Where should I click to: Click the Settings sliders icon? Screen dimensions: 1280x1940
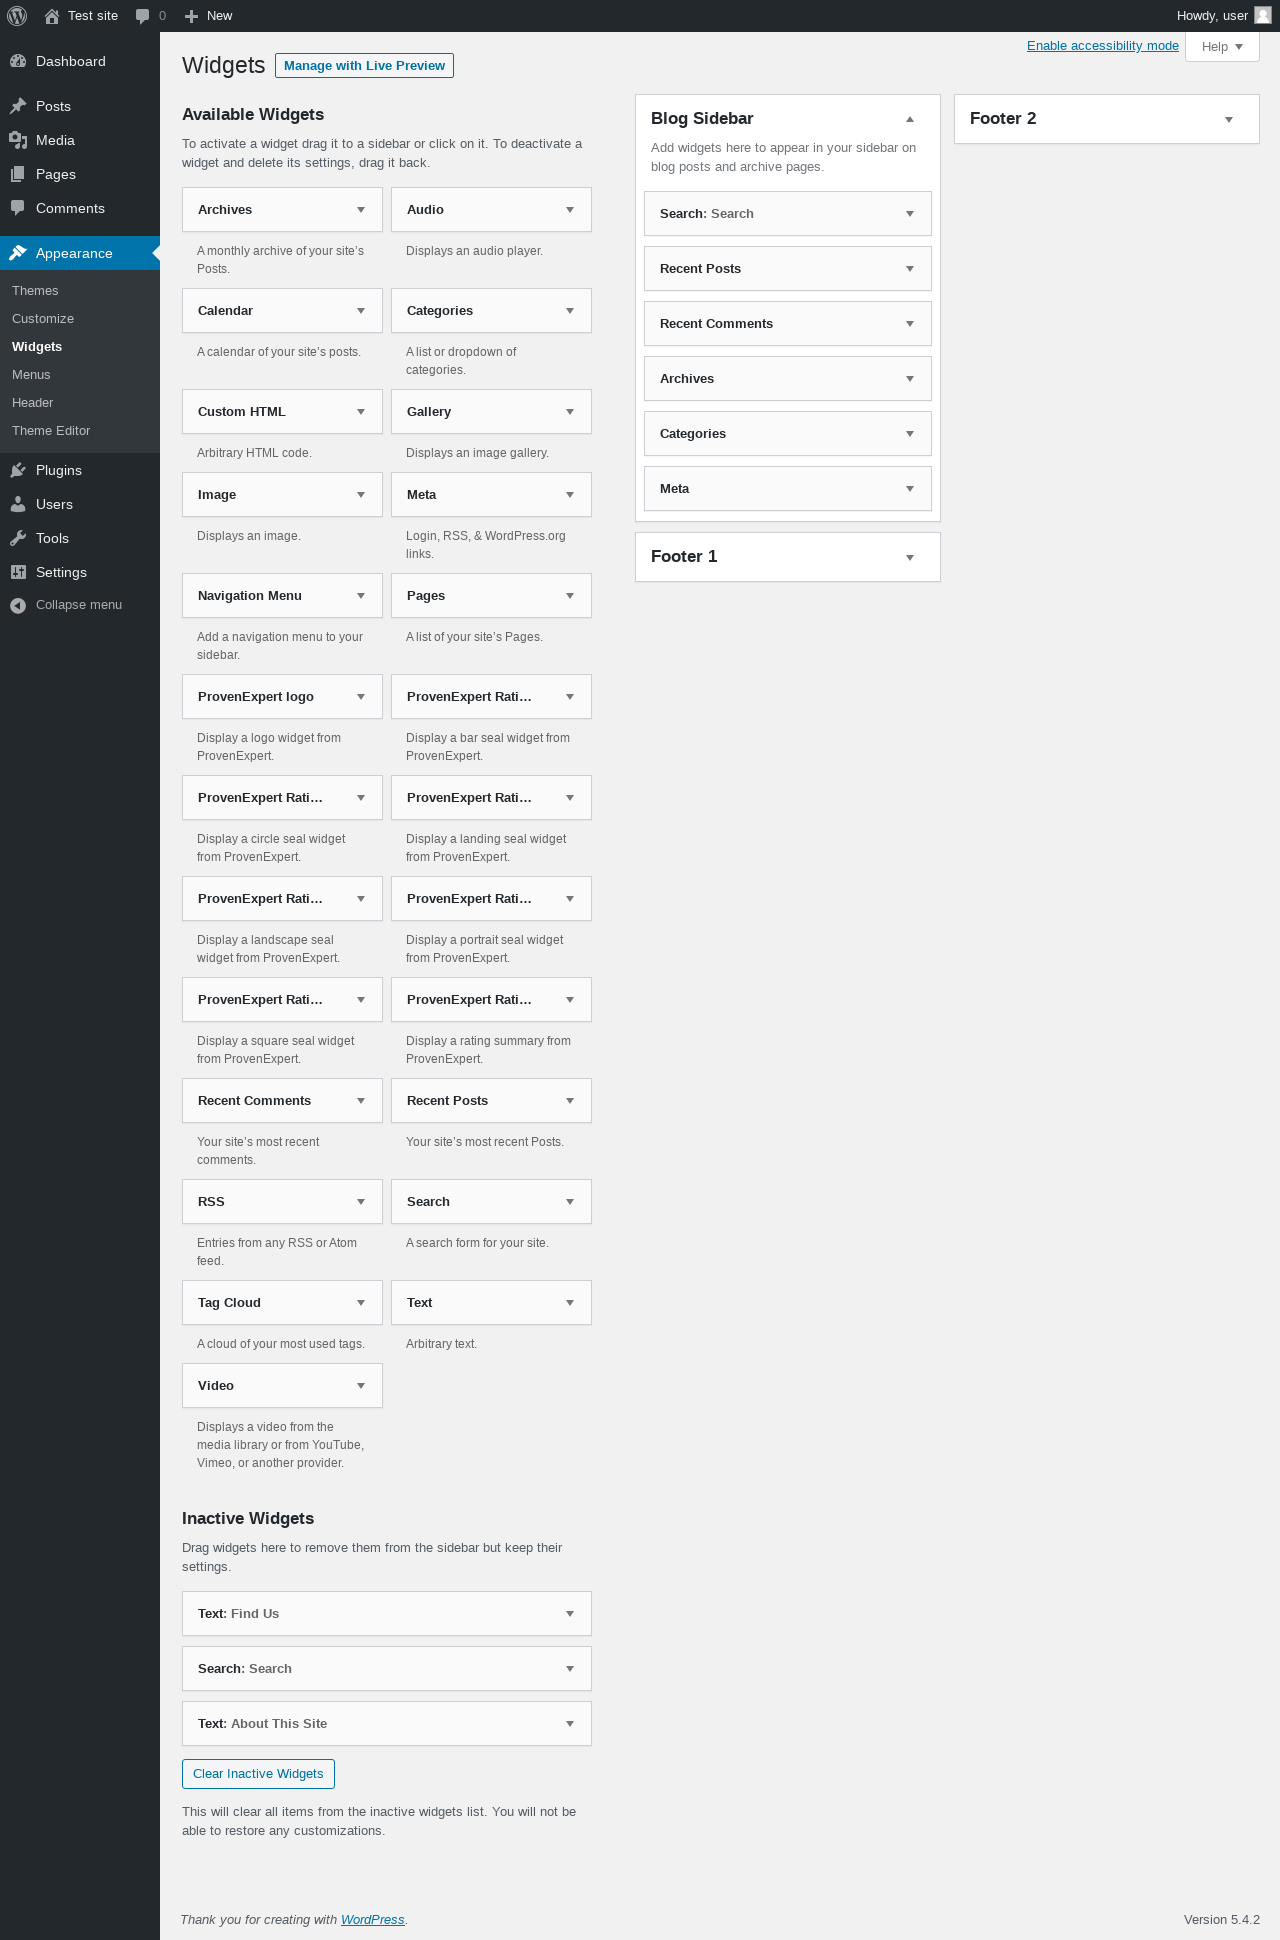tap(18, 572)
